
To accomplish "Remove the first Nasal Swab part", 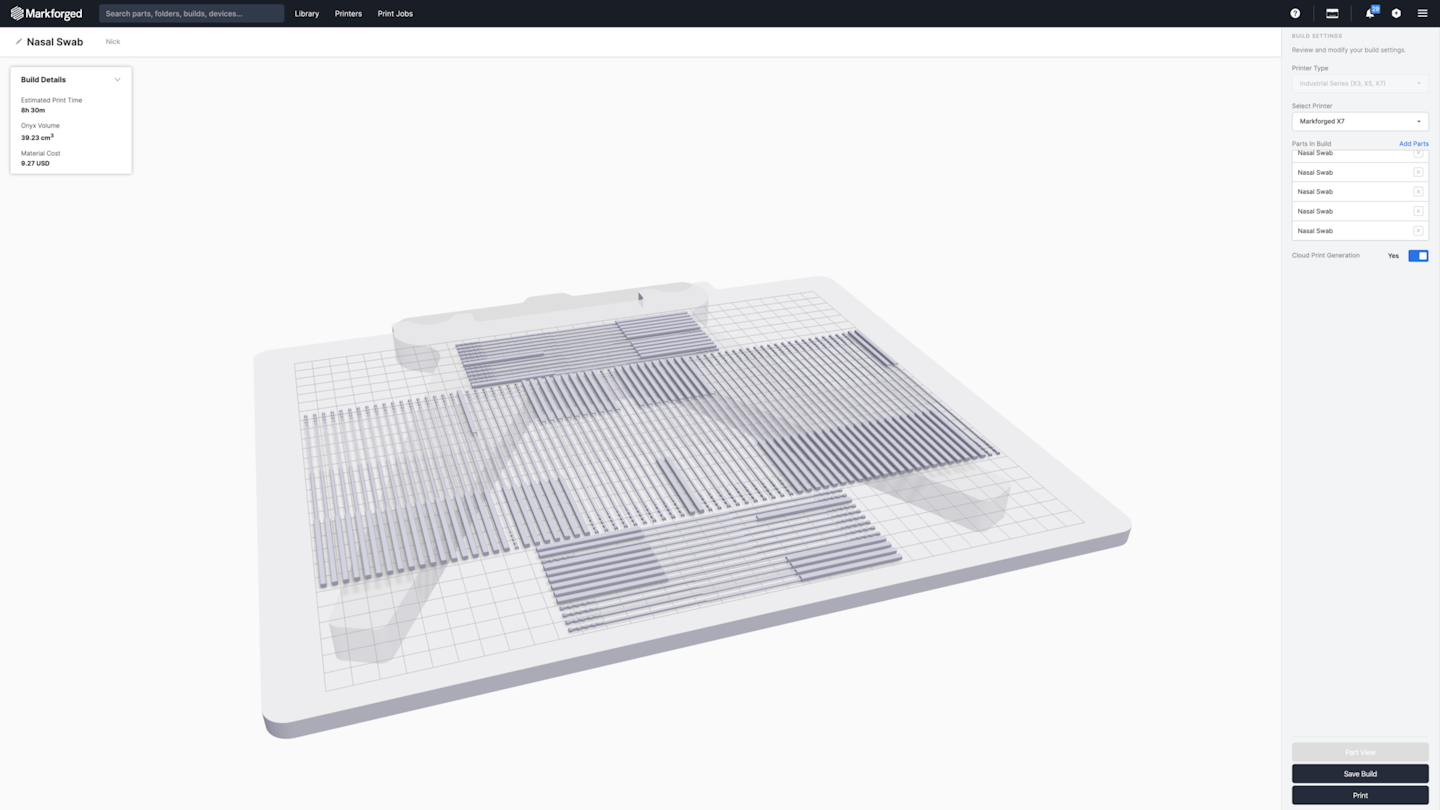I will pos(1418,152).
